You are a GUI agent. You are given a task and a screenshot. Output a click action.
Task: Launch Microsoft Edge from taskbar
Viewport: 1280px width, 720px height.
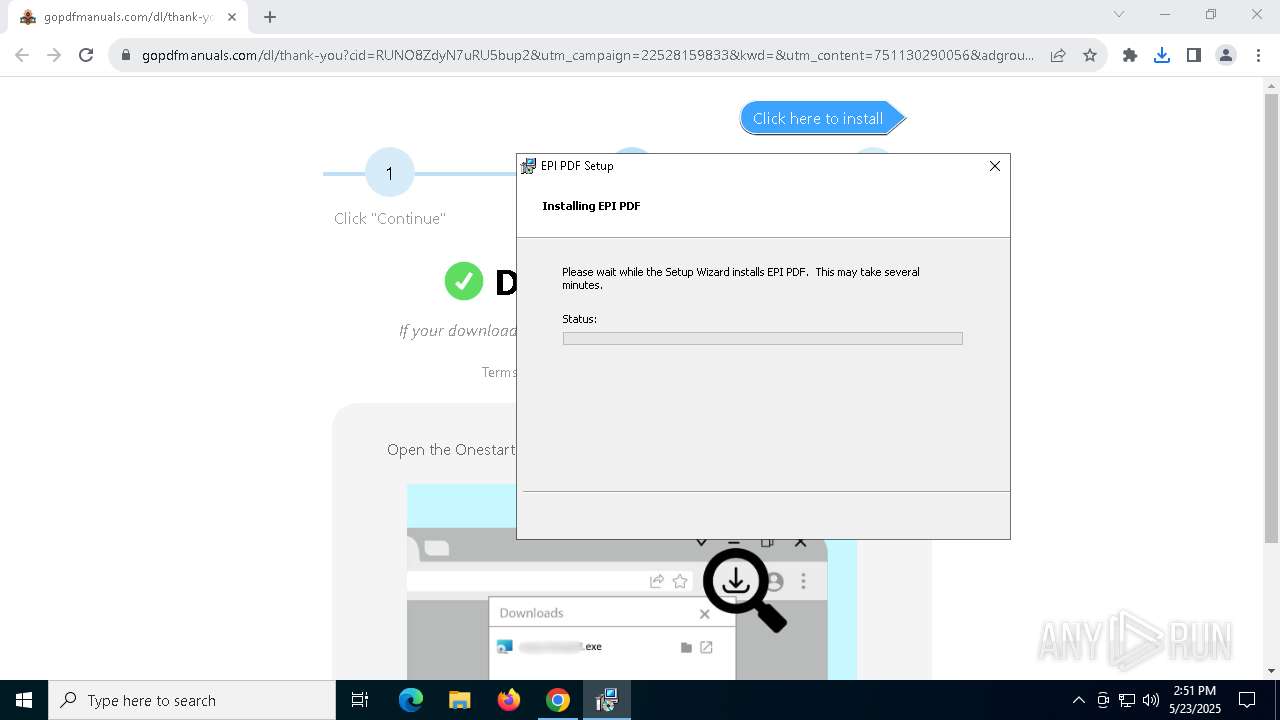[x=411, y=700]
